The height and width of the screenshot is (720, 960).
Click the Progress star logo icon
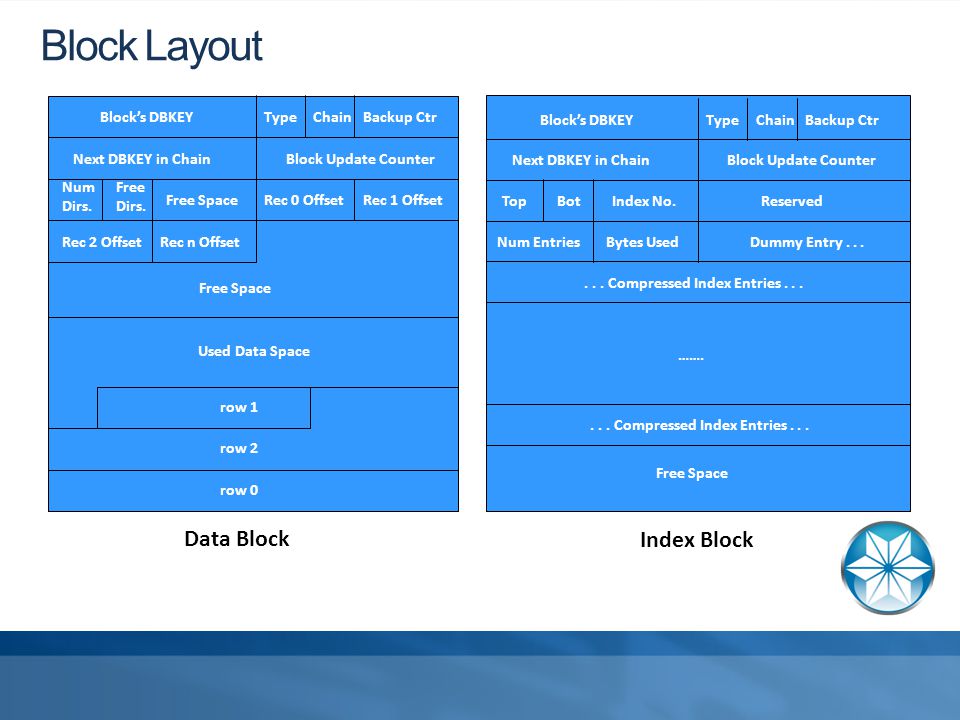887,568
